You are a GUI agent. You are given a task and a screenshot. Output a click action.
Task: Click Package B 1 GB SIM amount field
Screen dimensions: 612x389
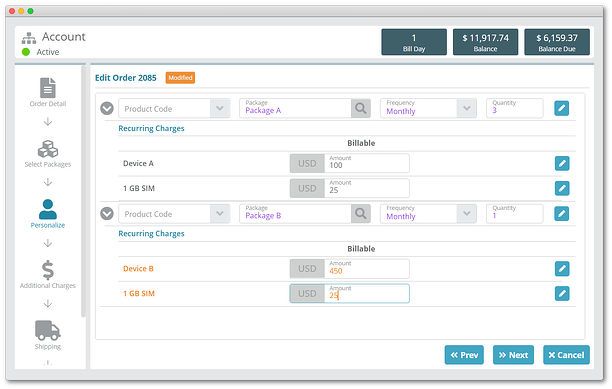367,294
